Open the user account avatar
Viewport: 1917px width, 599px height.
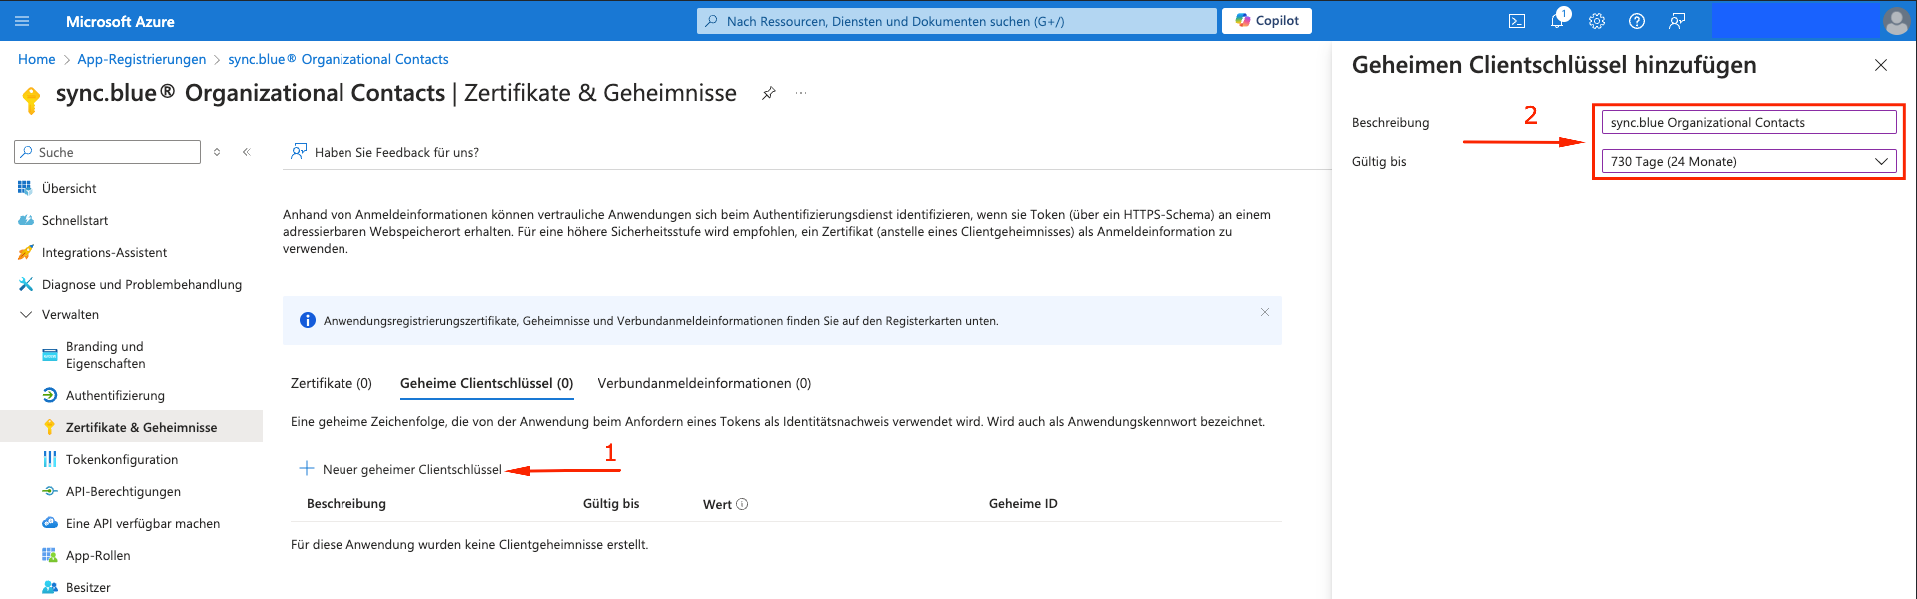(1896, 21)
